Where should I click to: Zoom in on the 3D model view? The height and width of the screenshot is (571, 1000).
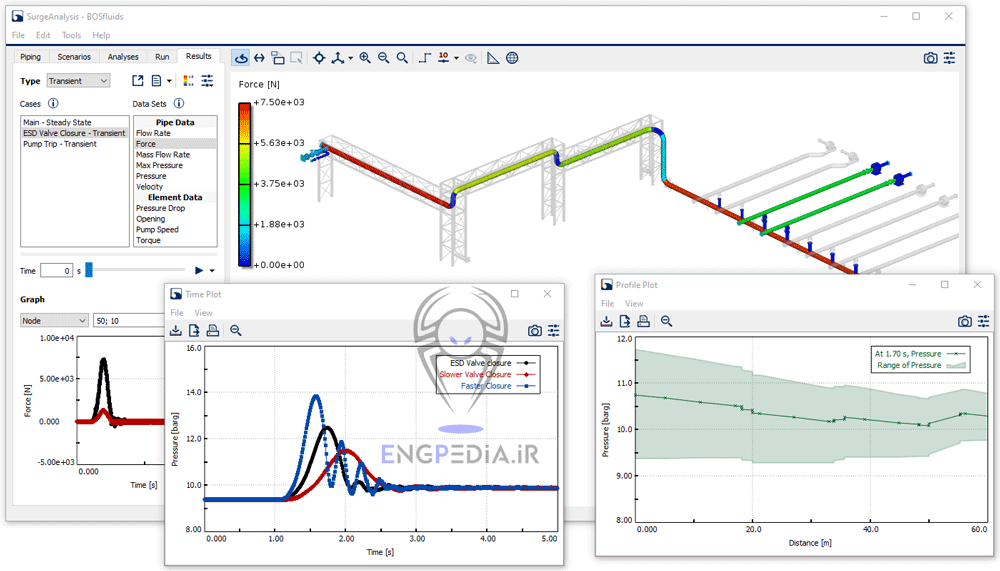coord(365,58)
